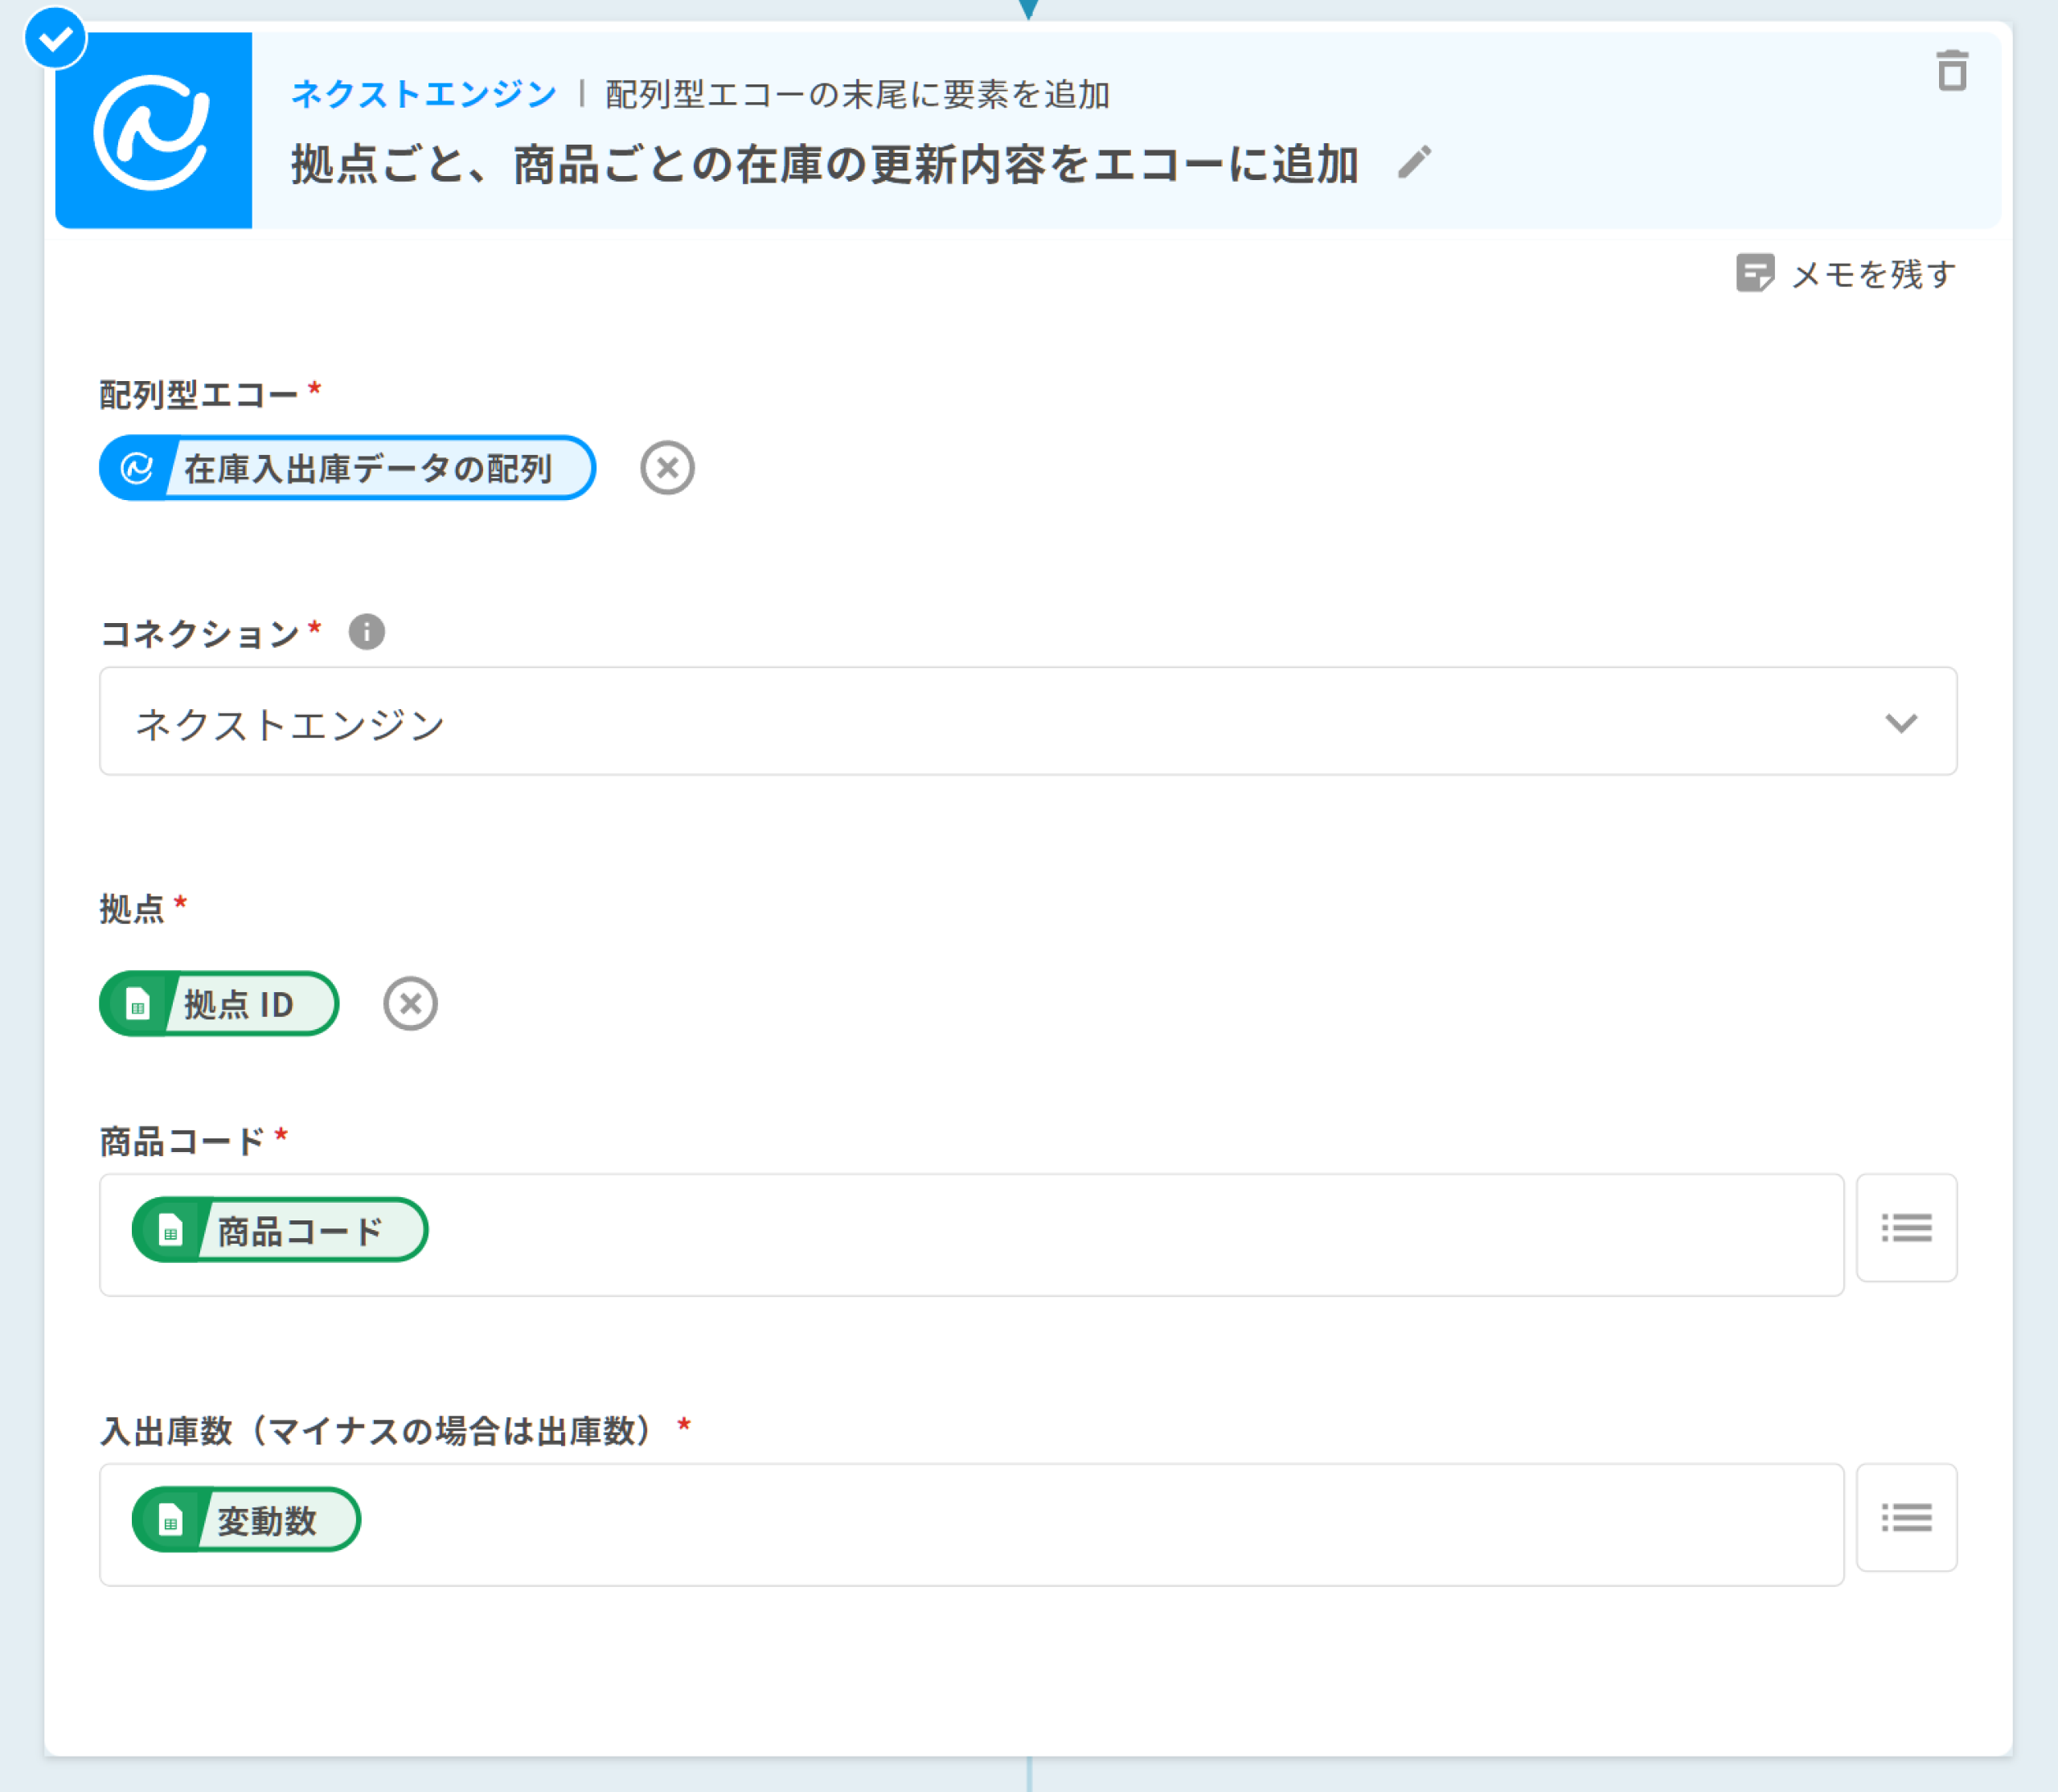Click the pencil icon to edit the title
The height and width of the screenshot is (1792, 2058).
click(1414, 163)
